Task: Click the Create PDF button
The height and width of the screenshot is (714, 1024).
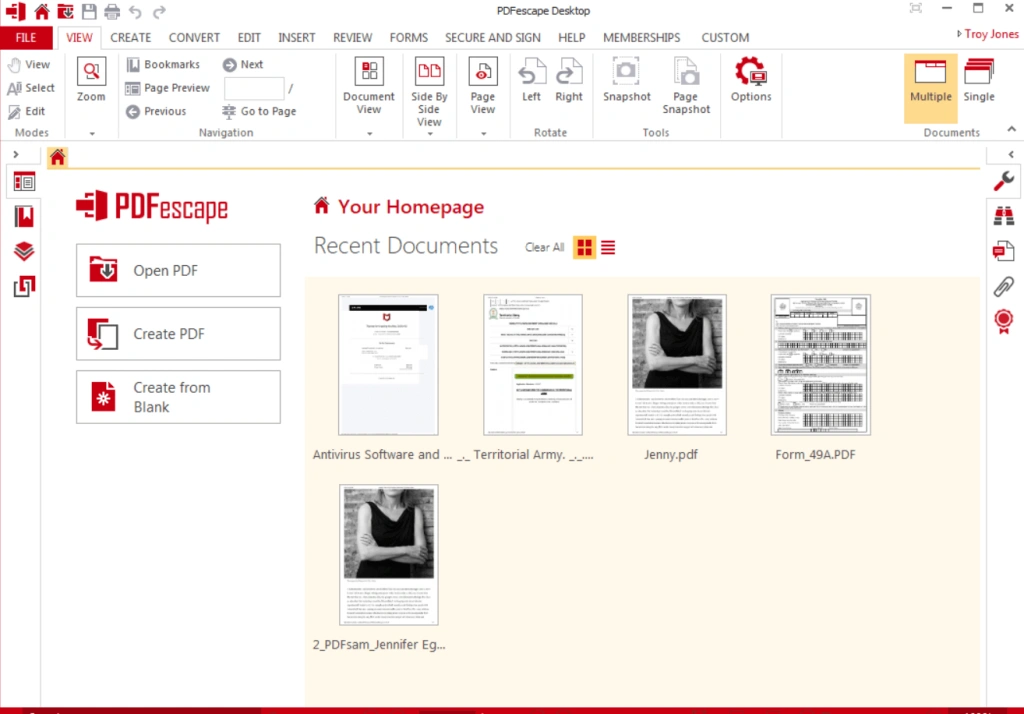Action: coord(178,334)
